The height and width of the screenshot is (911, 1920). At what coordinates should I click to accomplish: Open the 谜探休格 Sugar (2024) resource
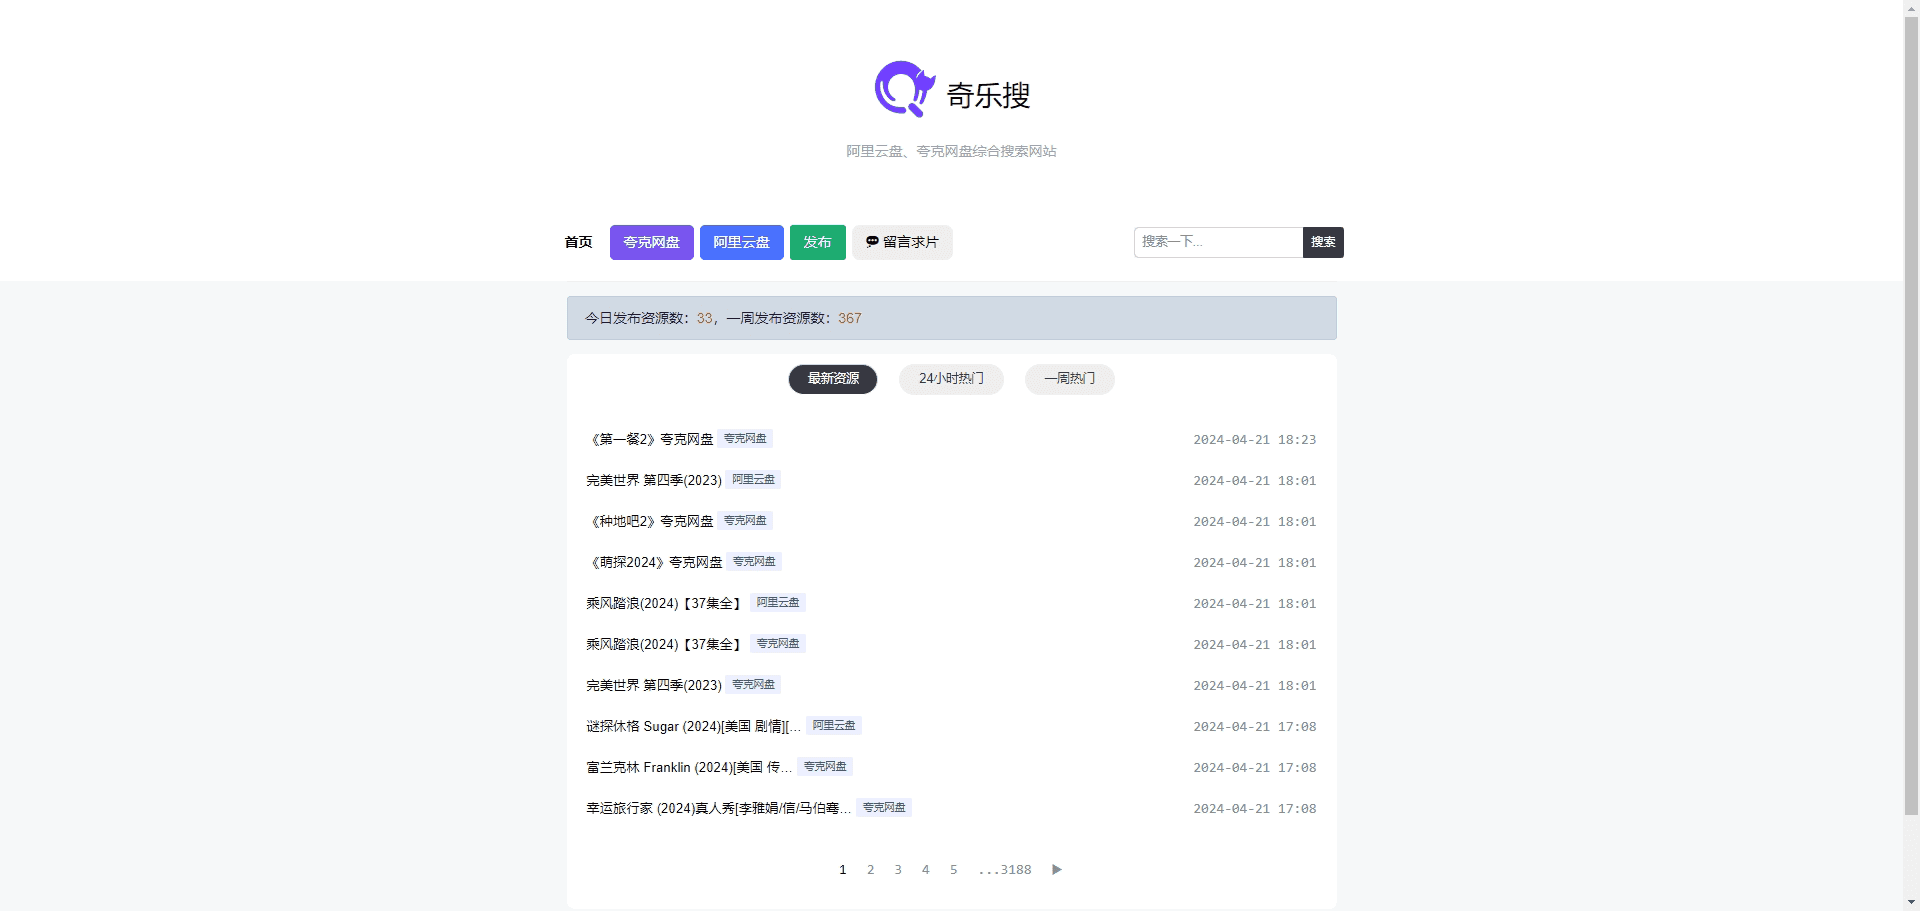pos(694,726)
